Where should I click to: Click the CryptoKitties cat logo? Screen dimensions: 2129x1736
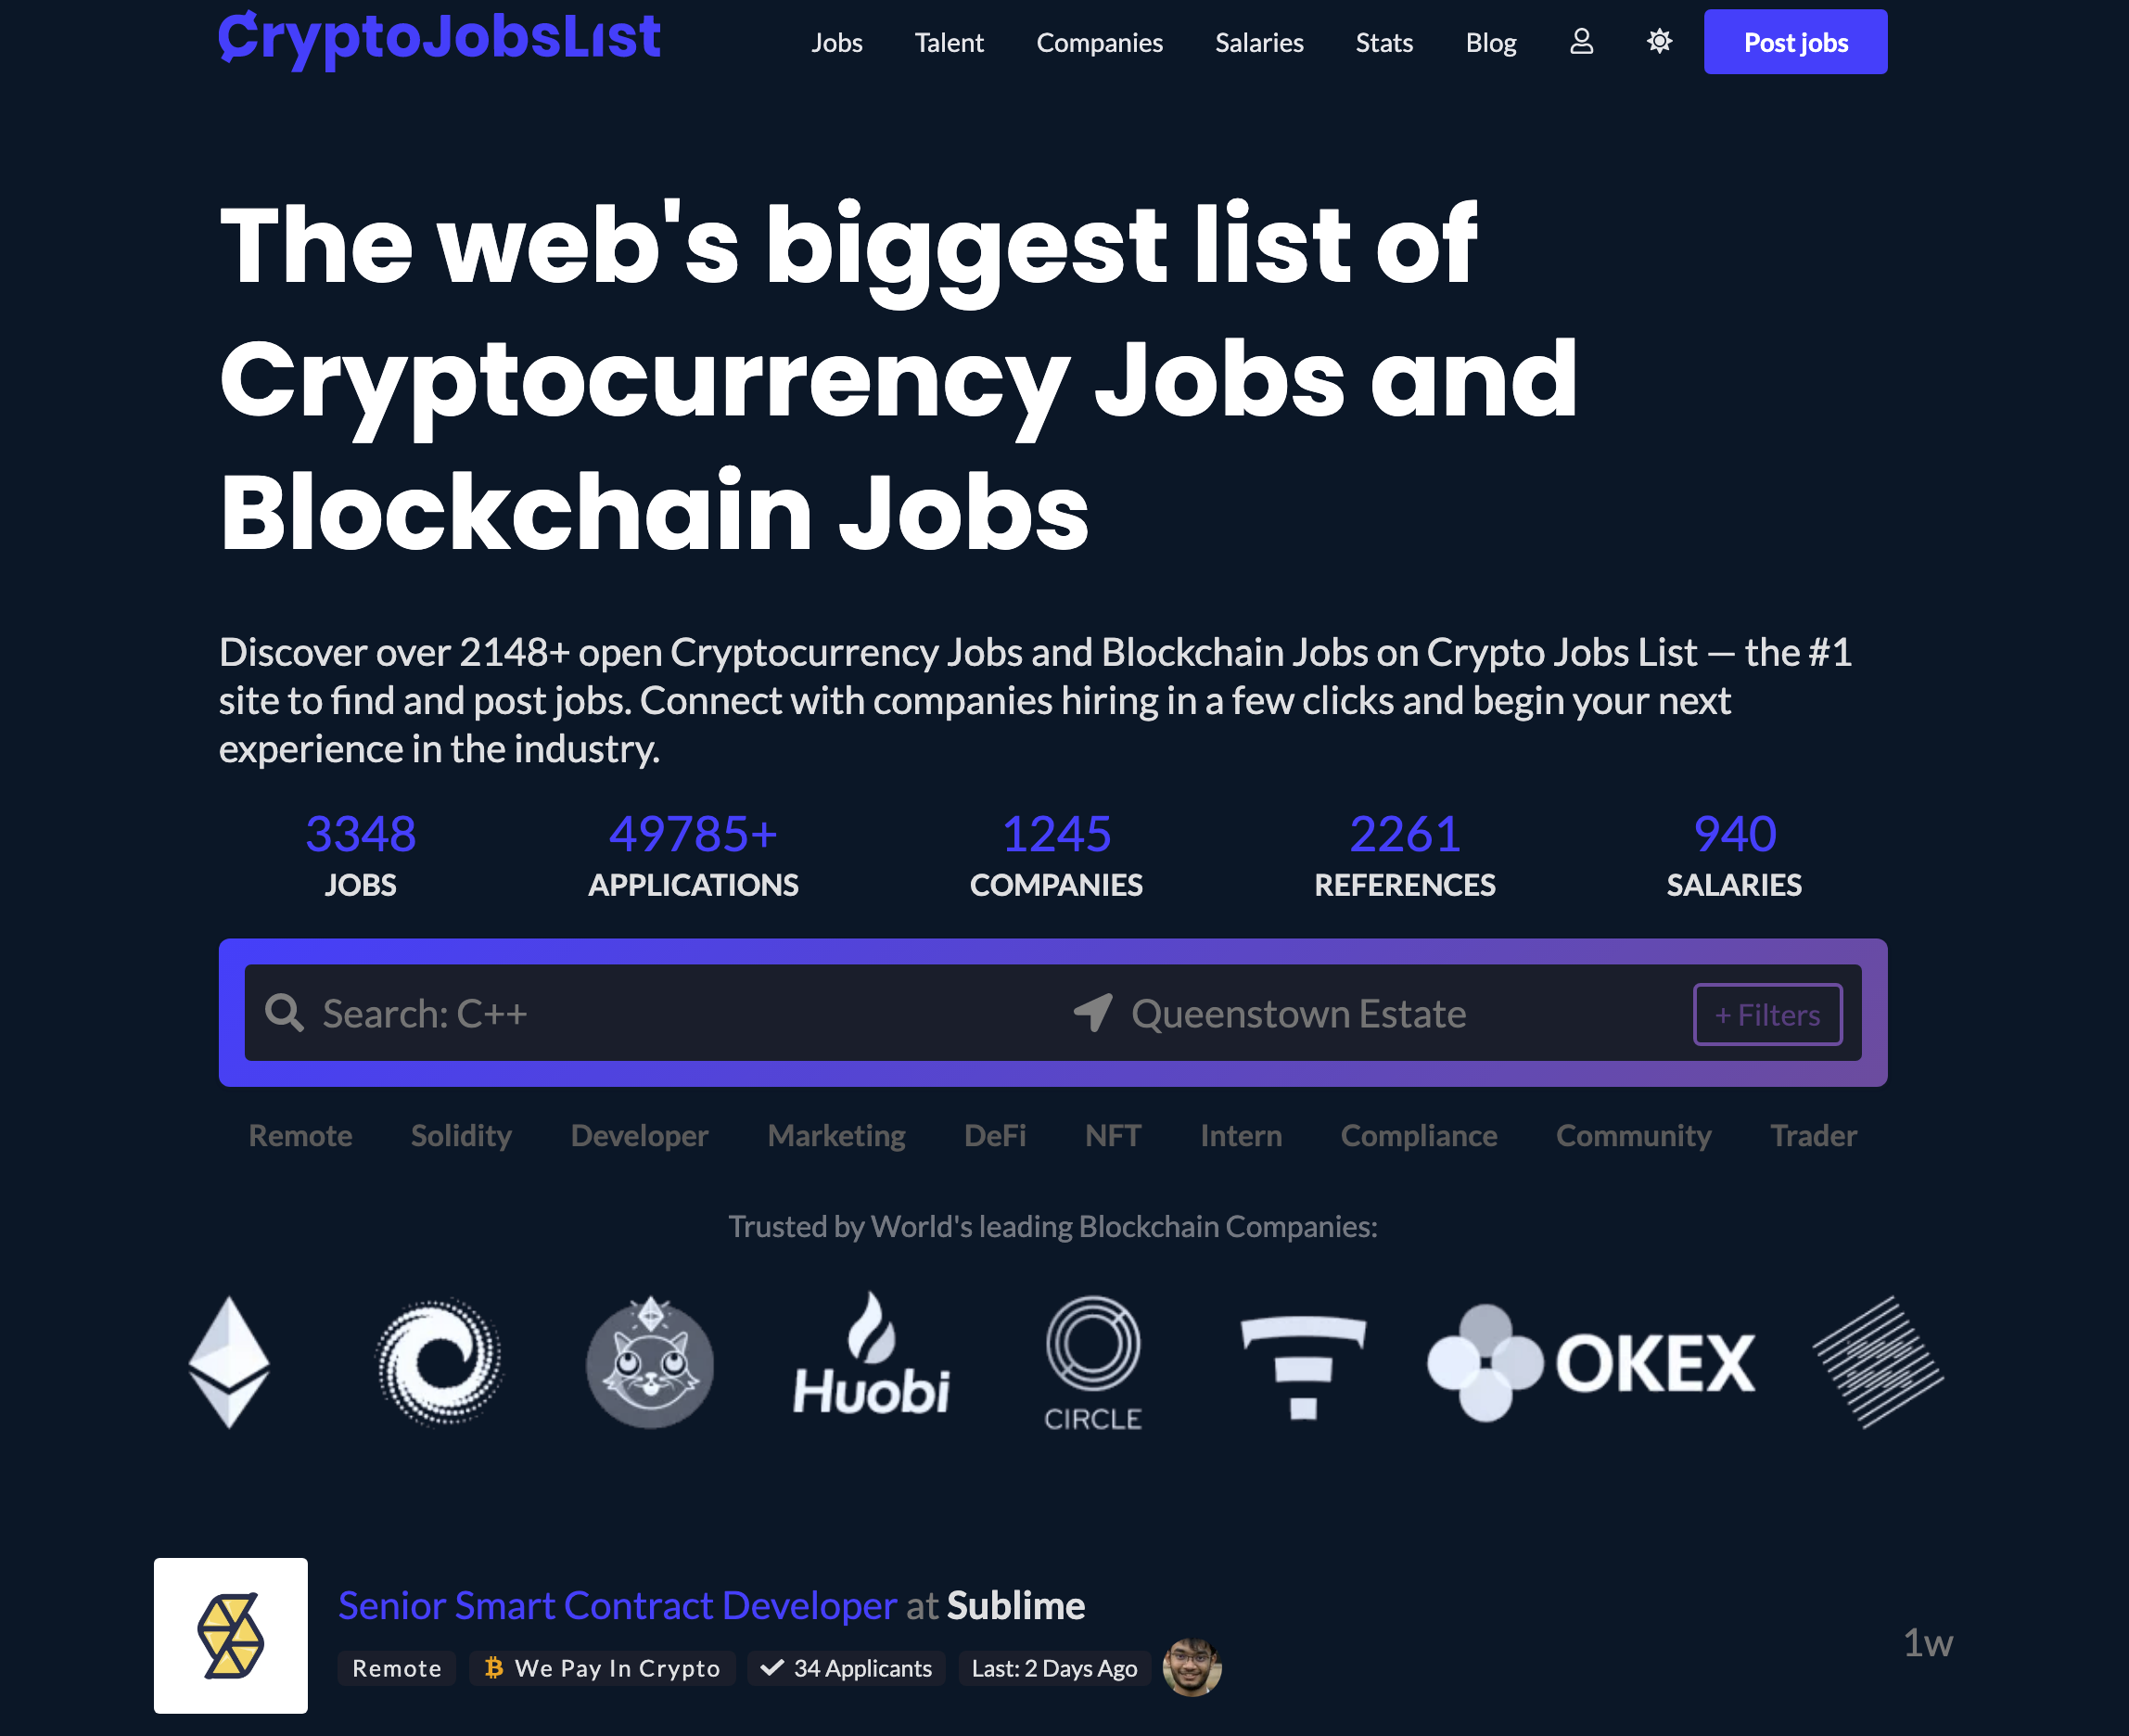(650, 1362)
